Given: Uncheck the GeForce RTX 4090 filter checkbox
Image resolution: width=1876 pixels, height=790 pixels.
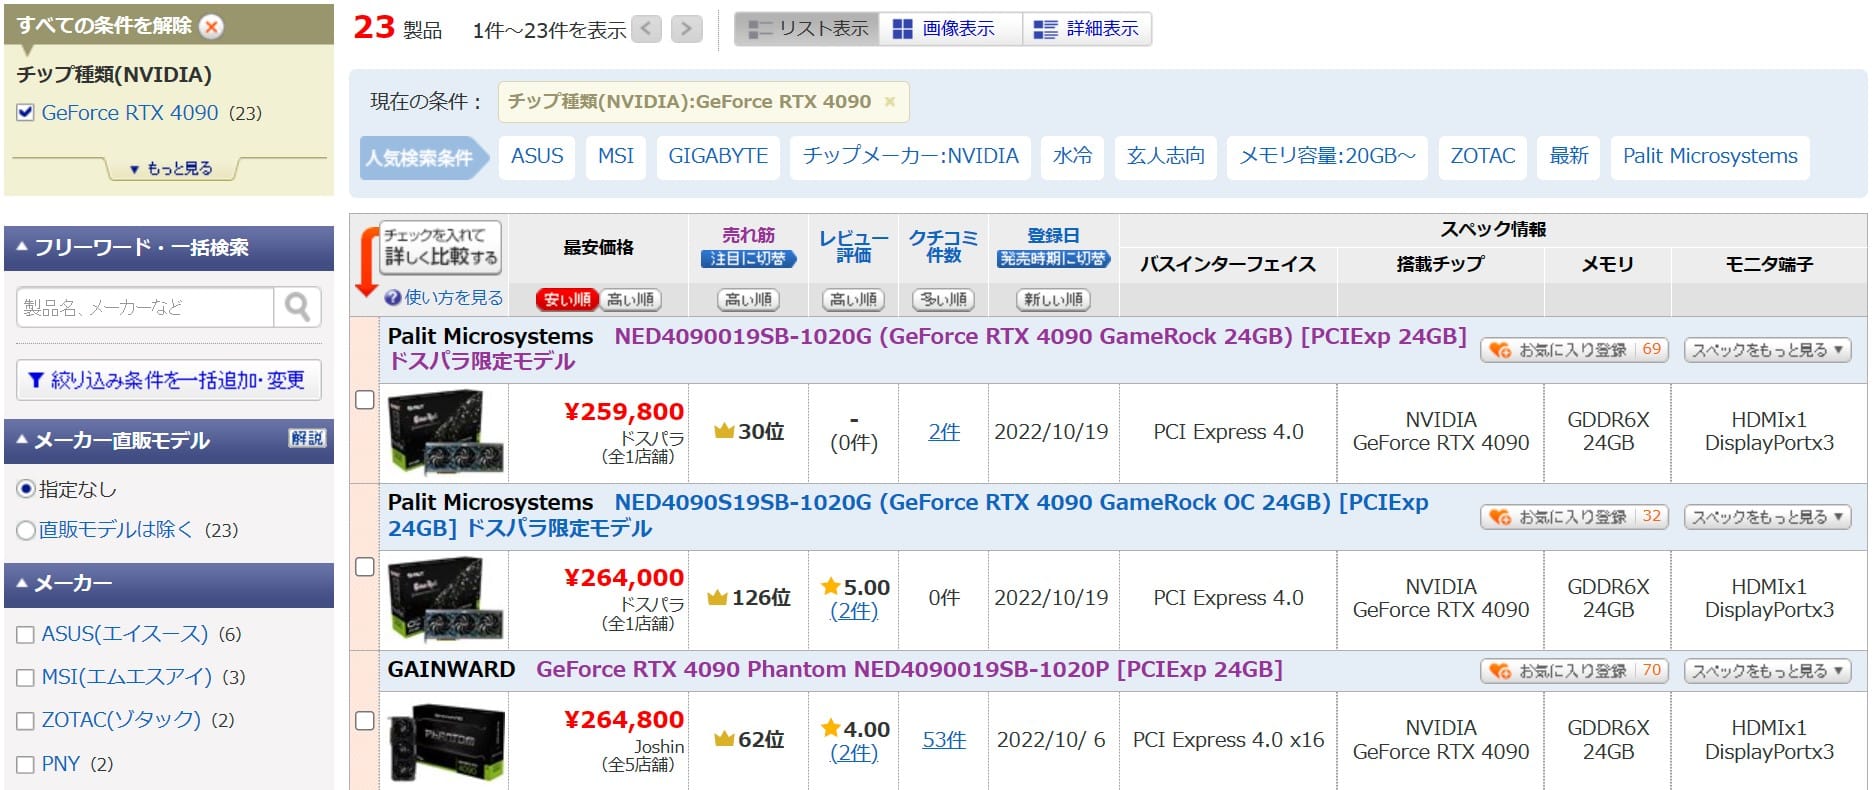Looking at the screenshot, I should coord(26,113).
